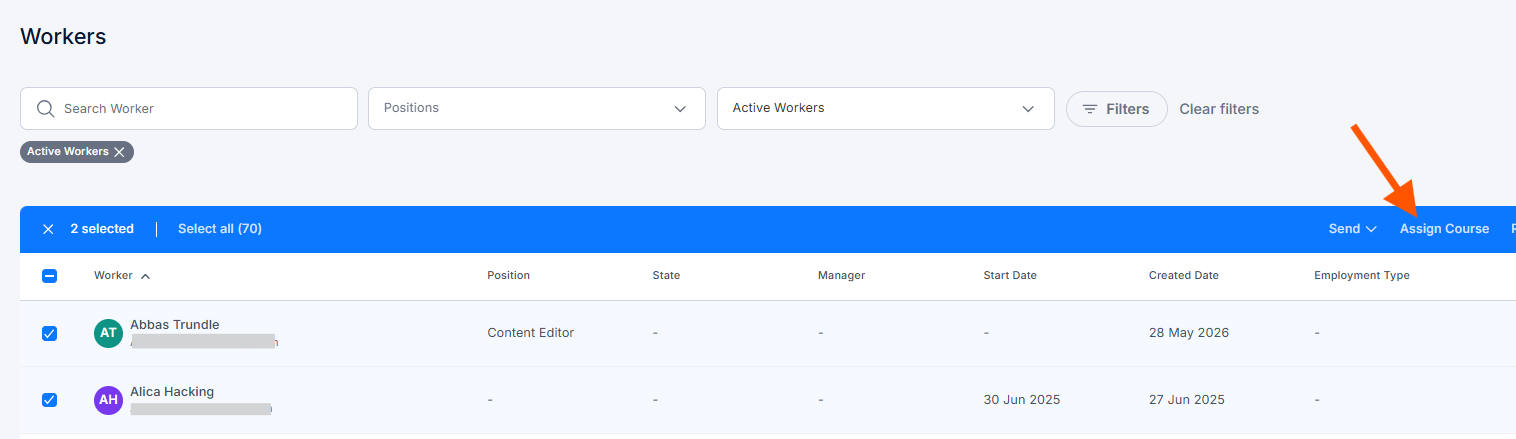This screenshot has width=1516, height=439.
Task: Click the AH avatar for Alica Hacking
Action: point(108,400)
